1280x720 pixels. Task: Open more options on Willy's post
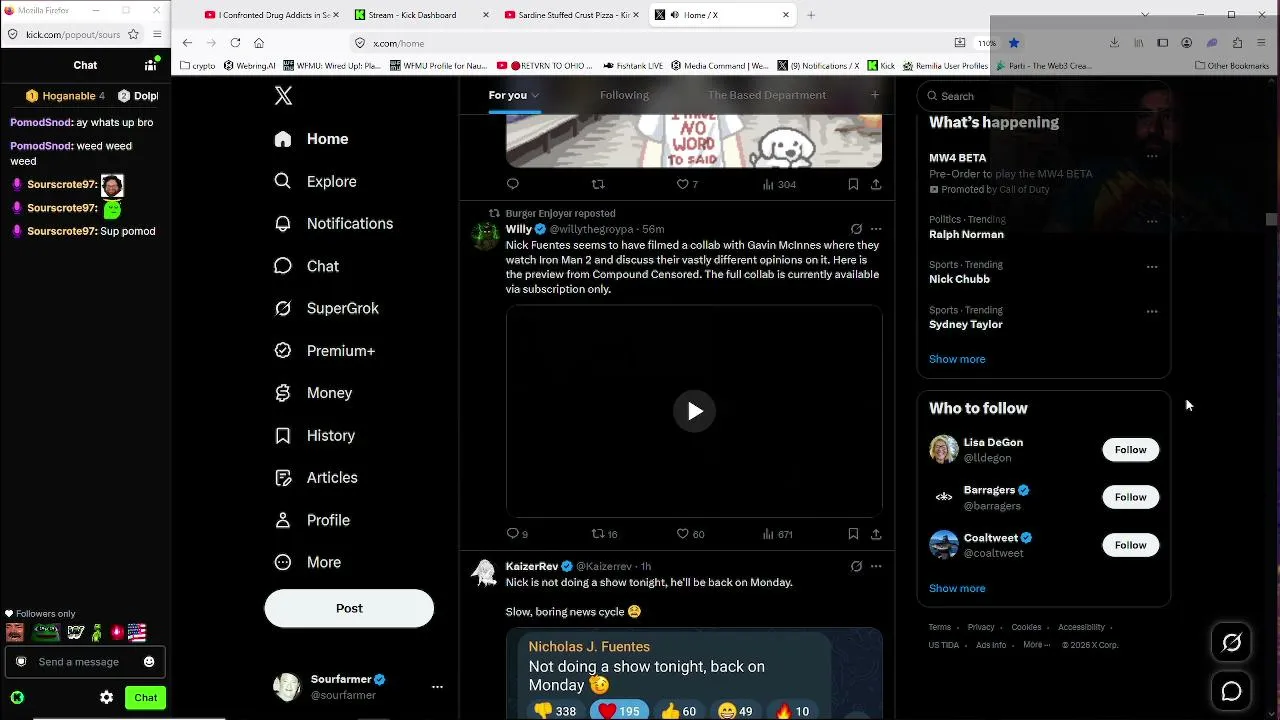[876, 229]
